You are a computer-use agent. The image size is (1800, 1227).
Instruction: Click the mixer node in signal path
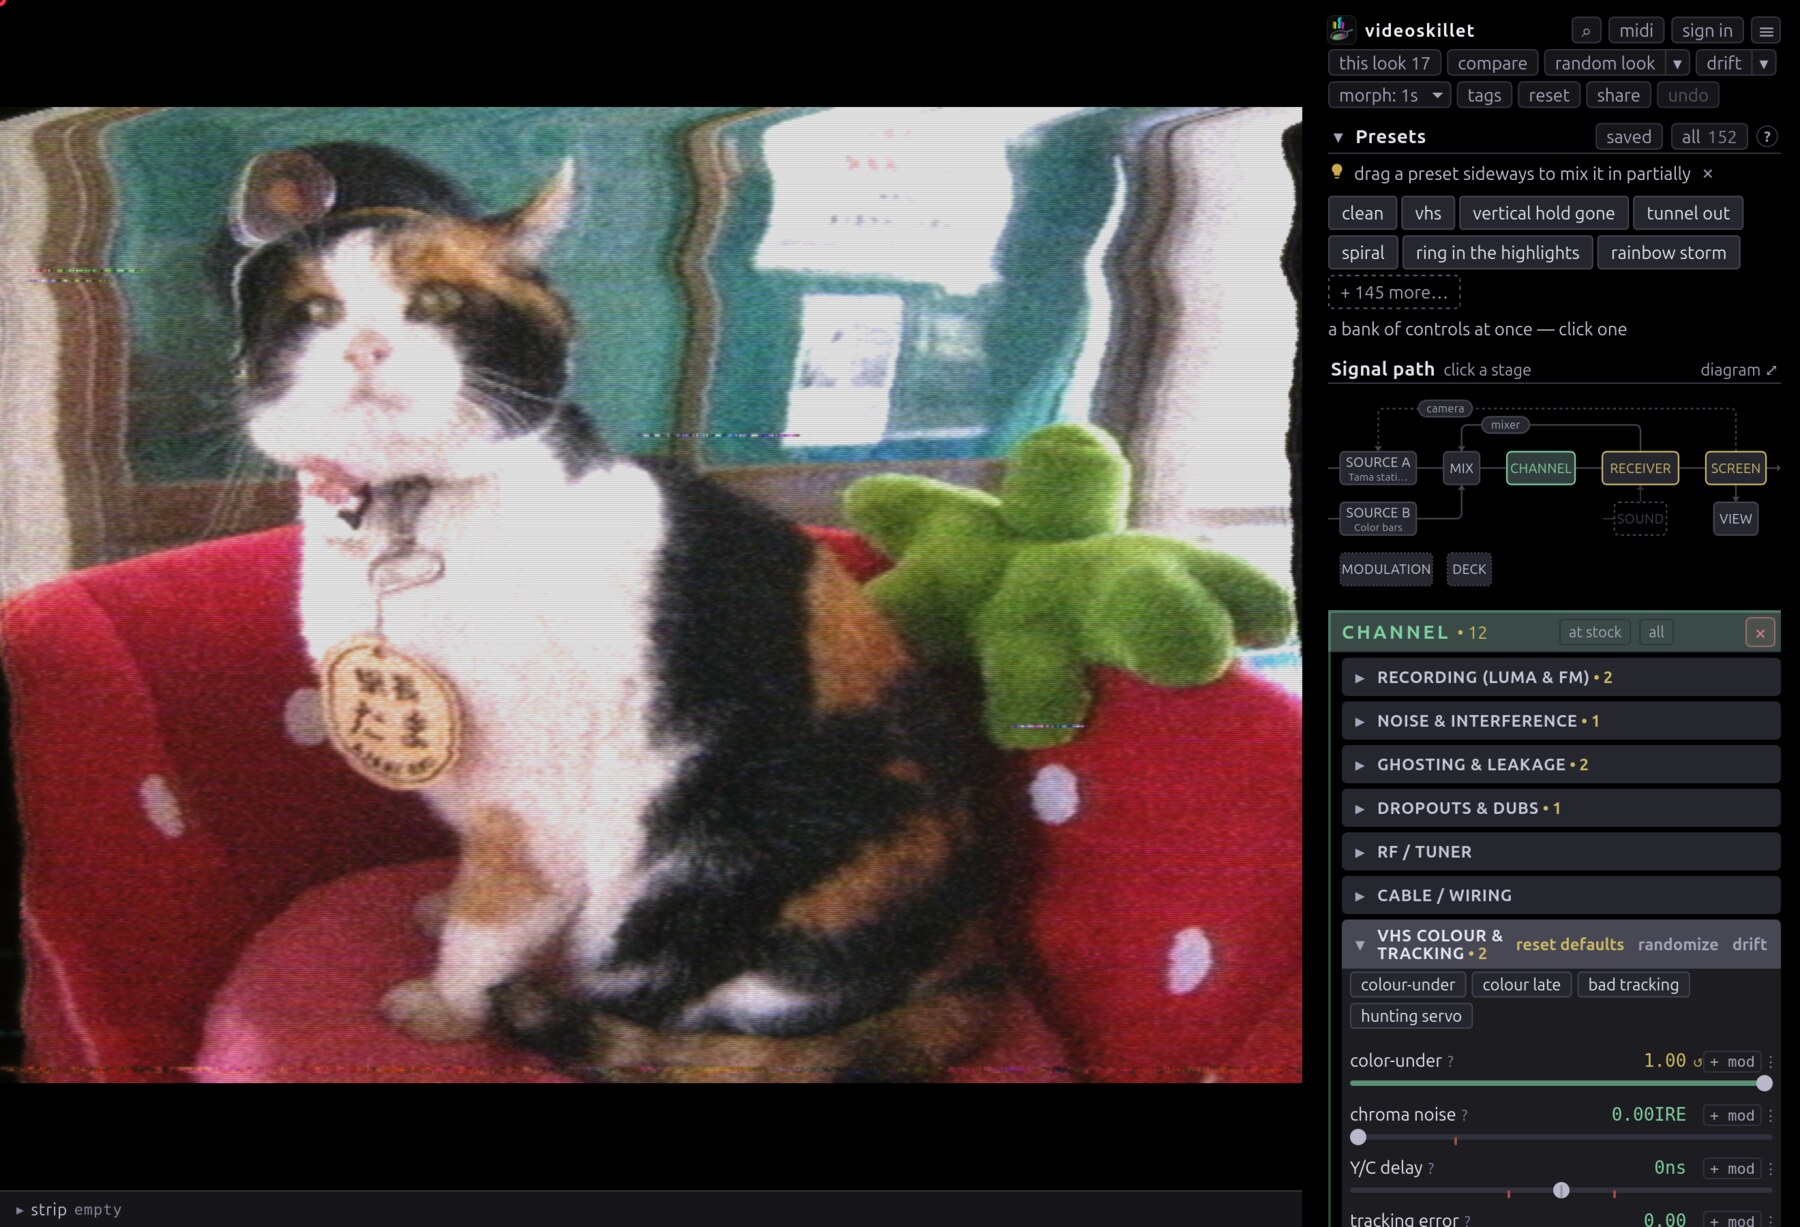tap(1505, 425)
